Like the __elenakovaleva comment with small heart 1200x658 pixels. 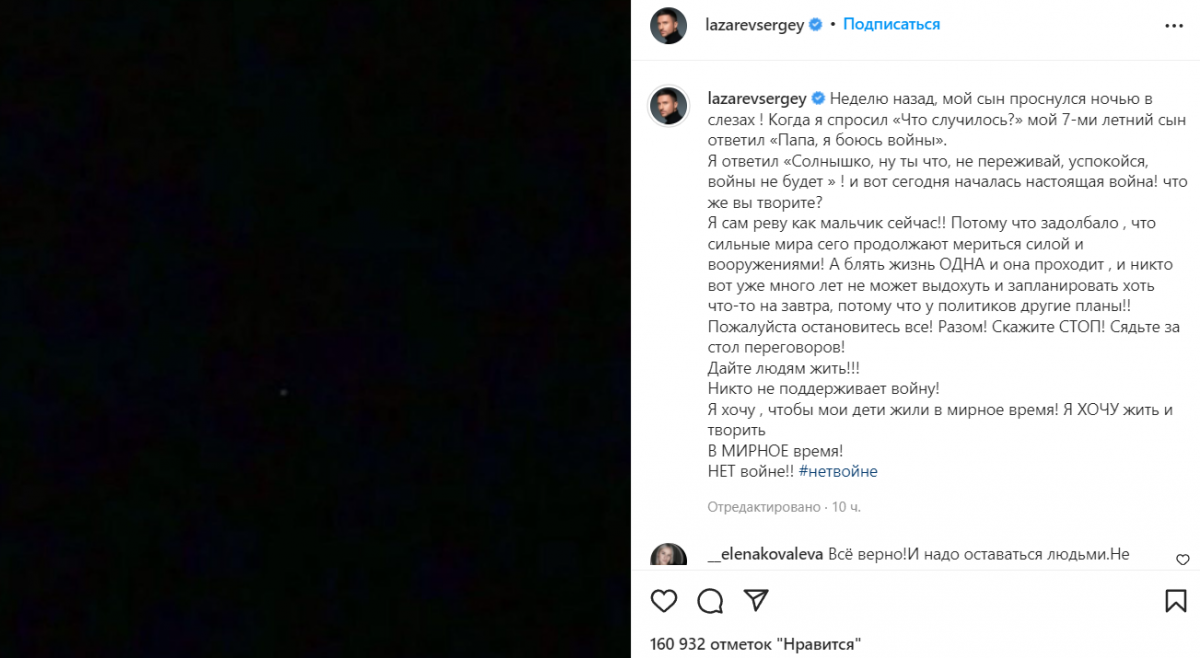coord(1183,559)
